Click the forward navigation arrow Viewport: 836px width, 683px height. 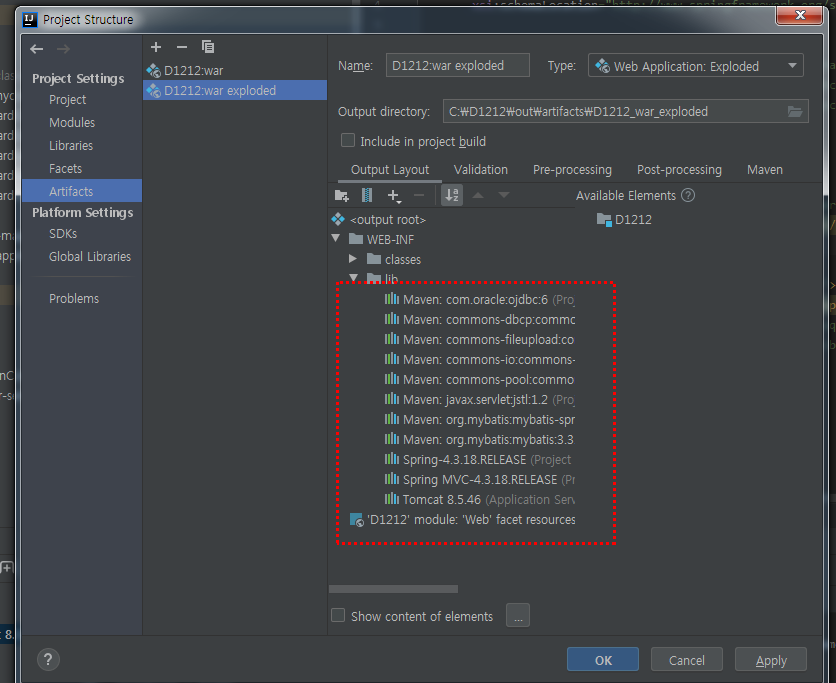tap(63, 49)
